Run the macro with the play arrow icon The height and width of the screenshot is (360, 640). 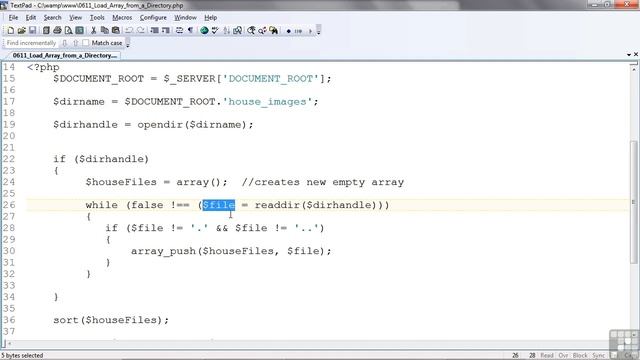(310, 31)
